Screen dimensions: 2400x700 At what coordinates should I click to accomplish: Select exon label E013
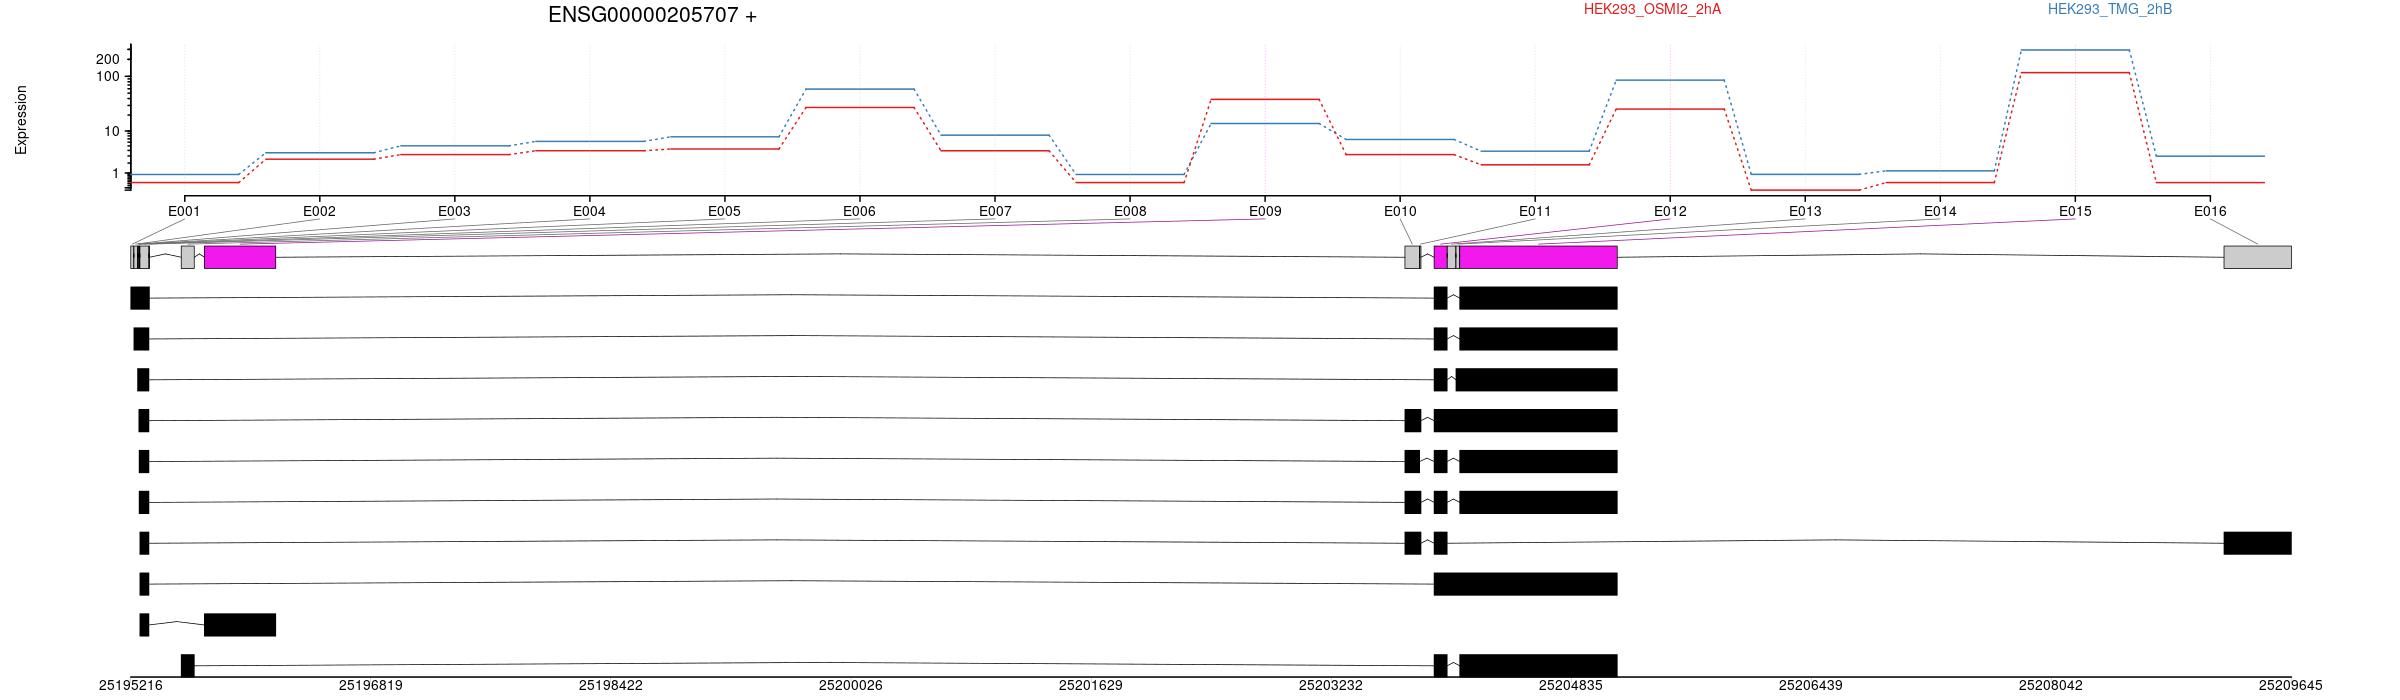[1805, 211]
